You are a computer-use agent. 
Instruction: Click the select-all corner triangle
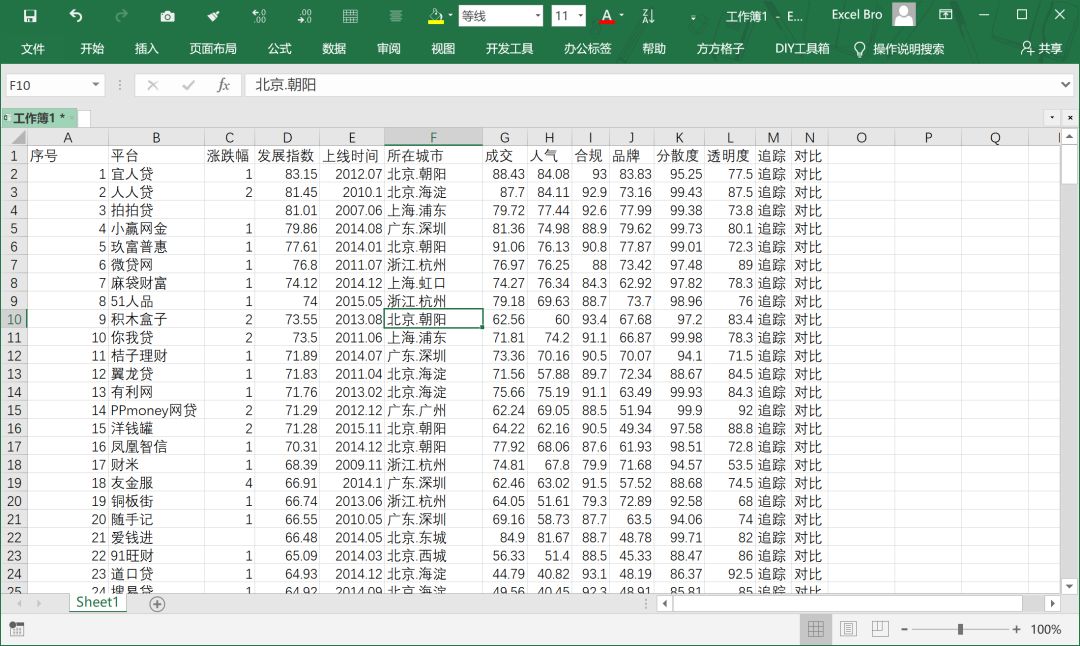(14, 138)
